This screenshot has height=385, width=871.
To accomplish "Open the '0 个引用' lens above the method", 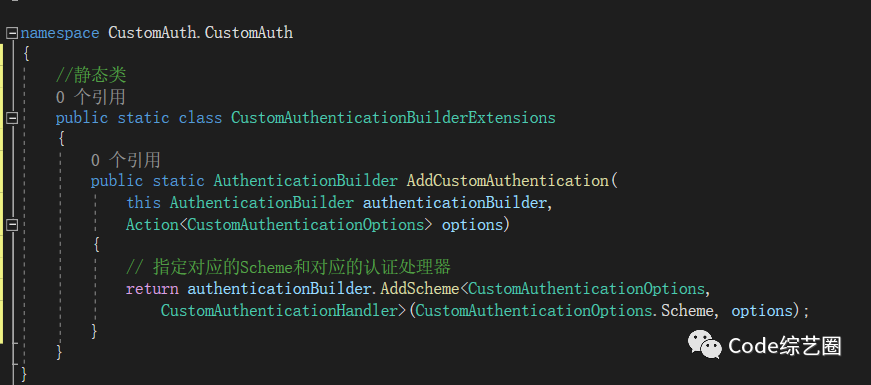I will point(126,161).
